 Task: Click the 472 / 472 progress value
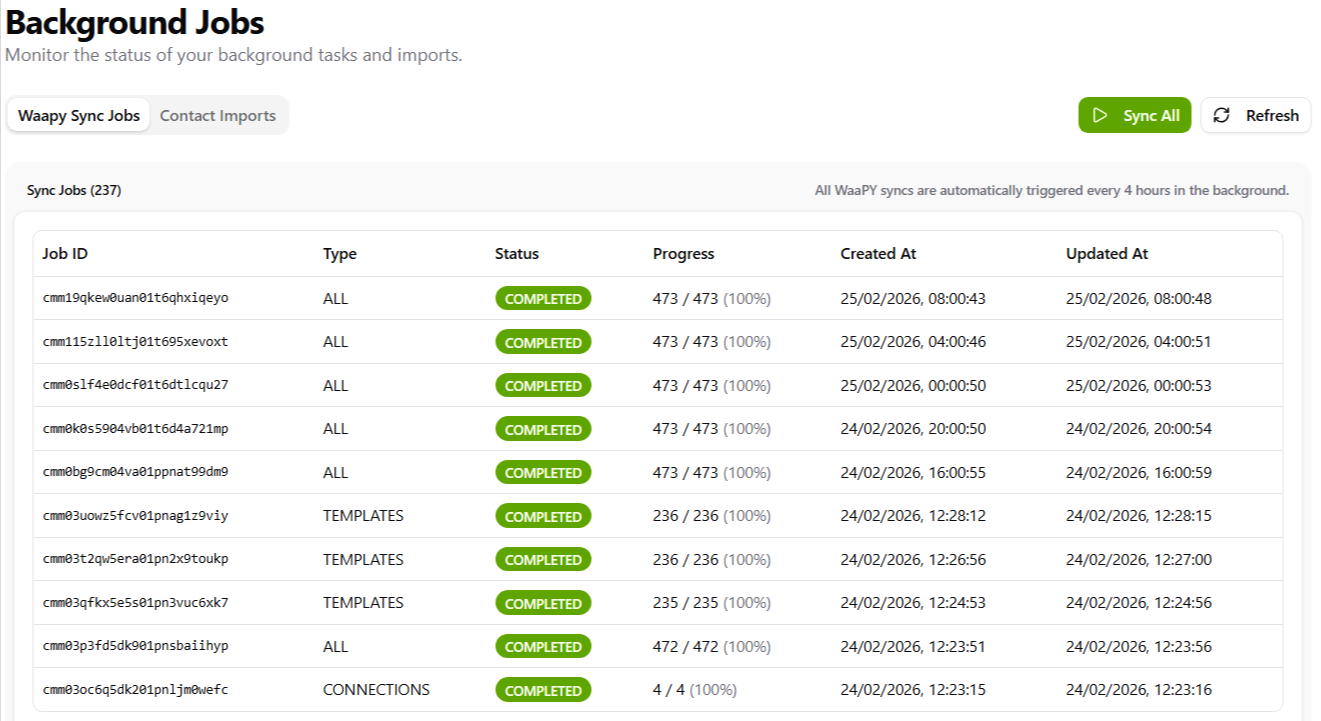(x=686, y=647)
